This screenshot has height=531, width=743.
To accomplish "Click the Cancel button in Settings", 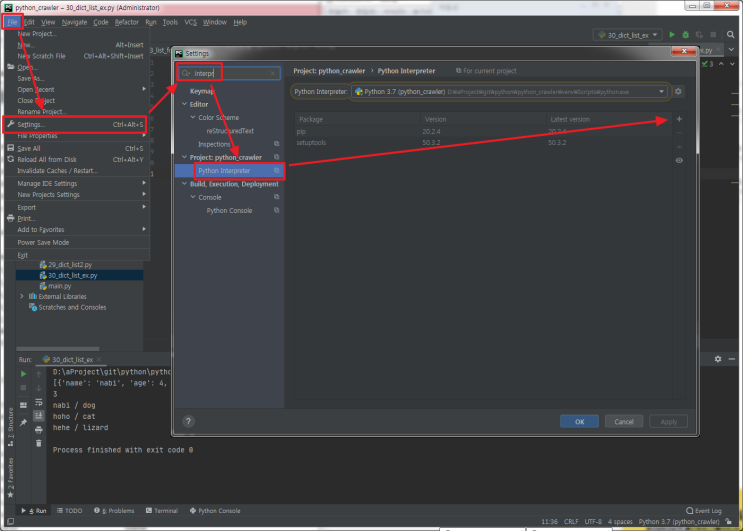I will coord(624,422).
